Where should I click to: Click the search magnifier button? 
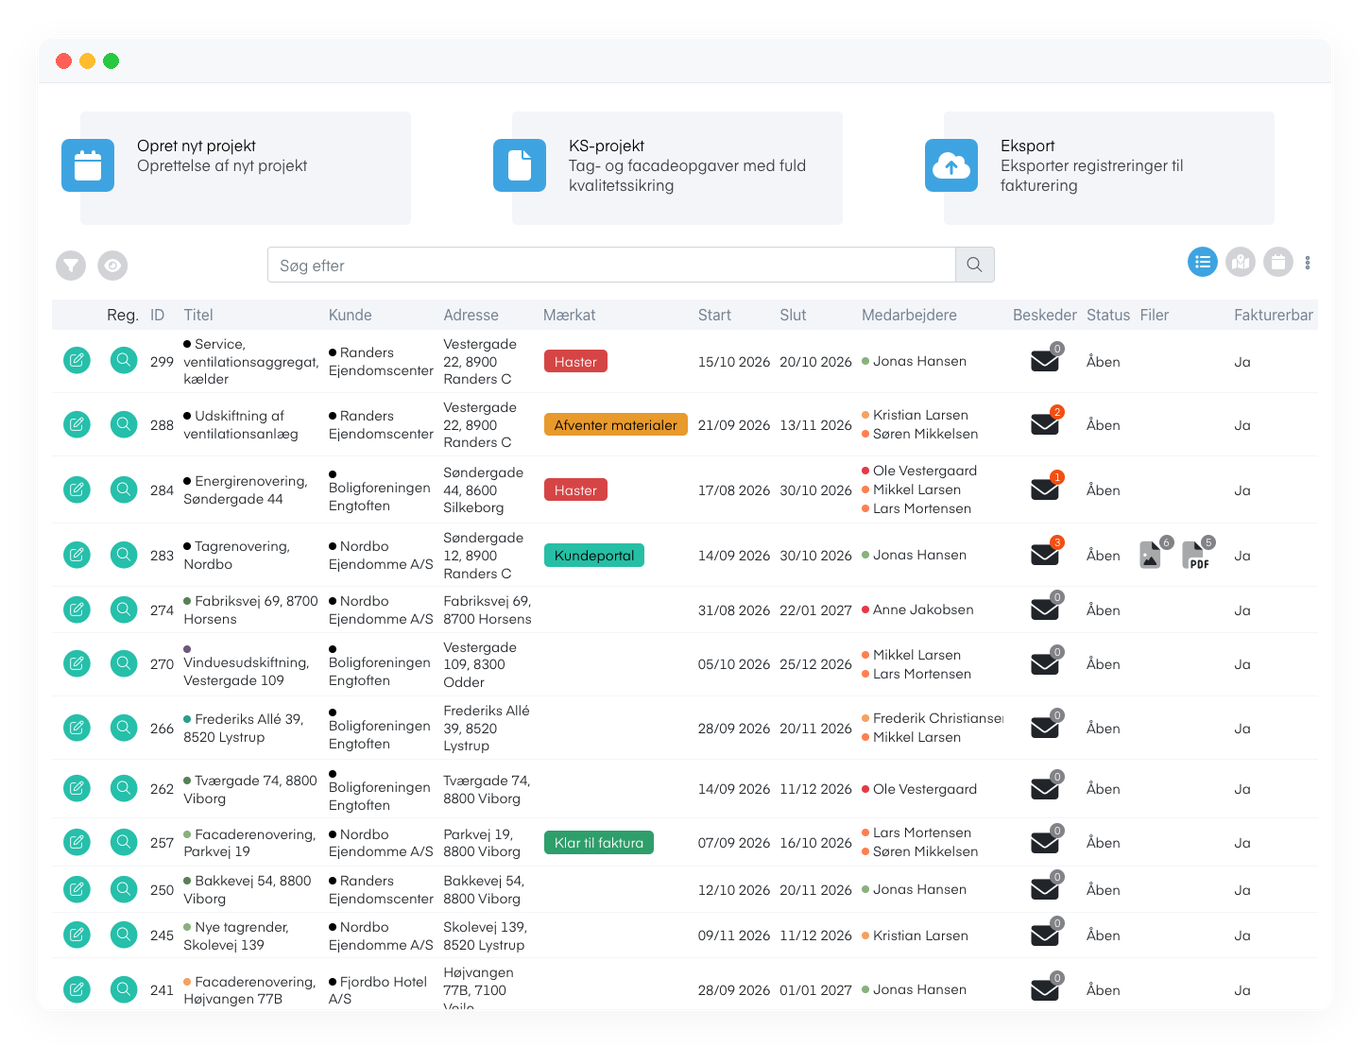point(974,265)
